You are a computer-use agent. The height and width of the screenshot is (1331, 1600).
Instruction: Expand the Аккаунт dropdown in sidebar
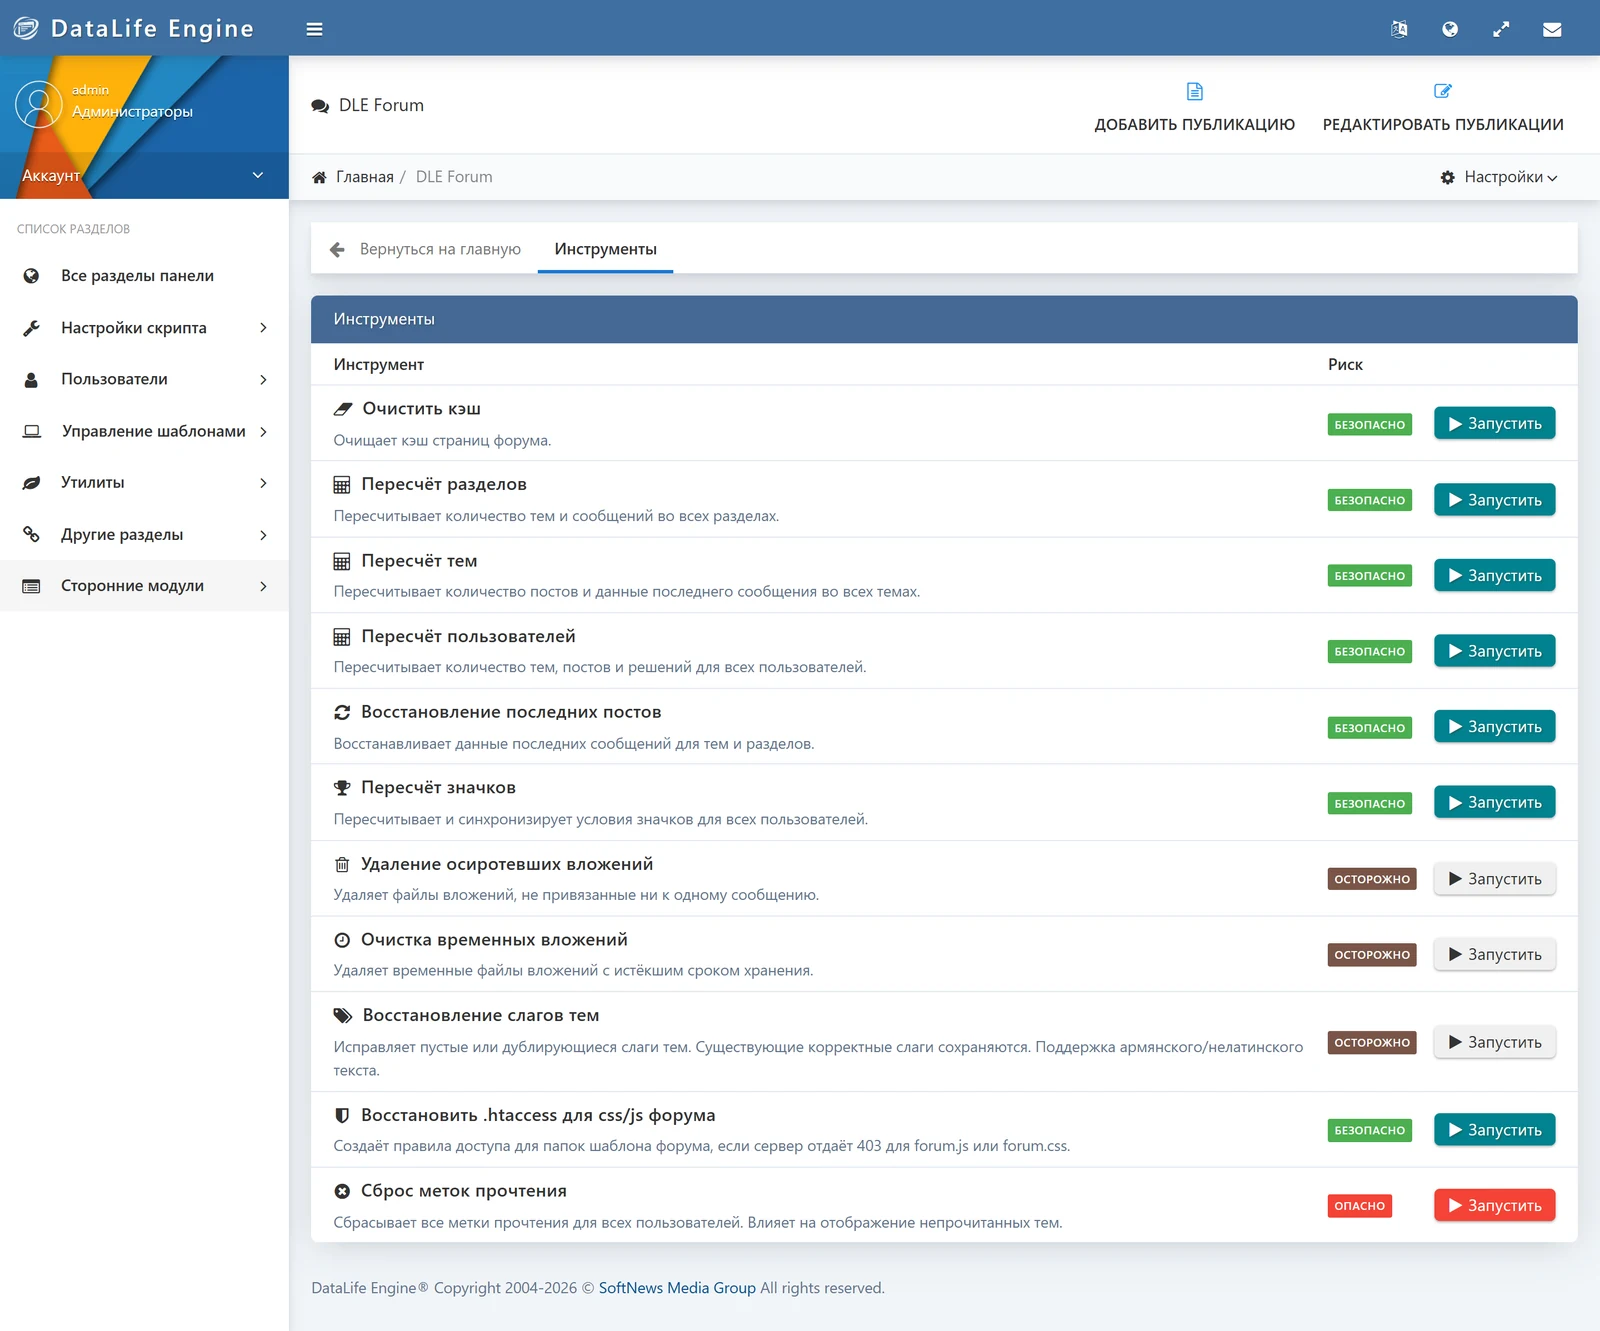pos(144,175)
